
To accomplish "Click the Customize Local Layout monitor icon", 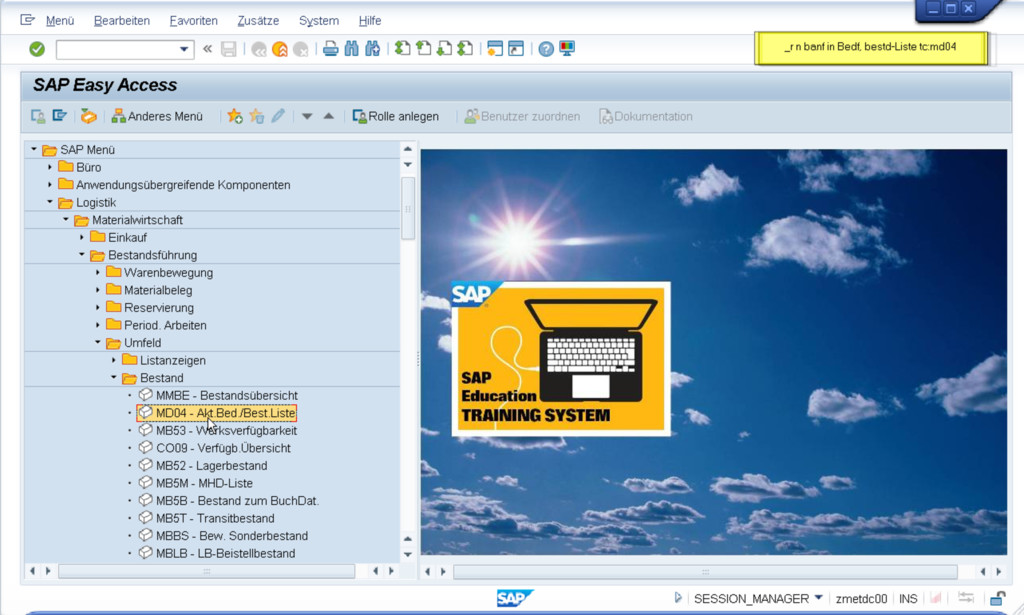I will pyautogui.click(x=567, y=49).
